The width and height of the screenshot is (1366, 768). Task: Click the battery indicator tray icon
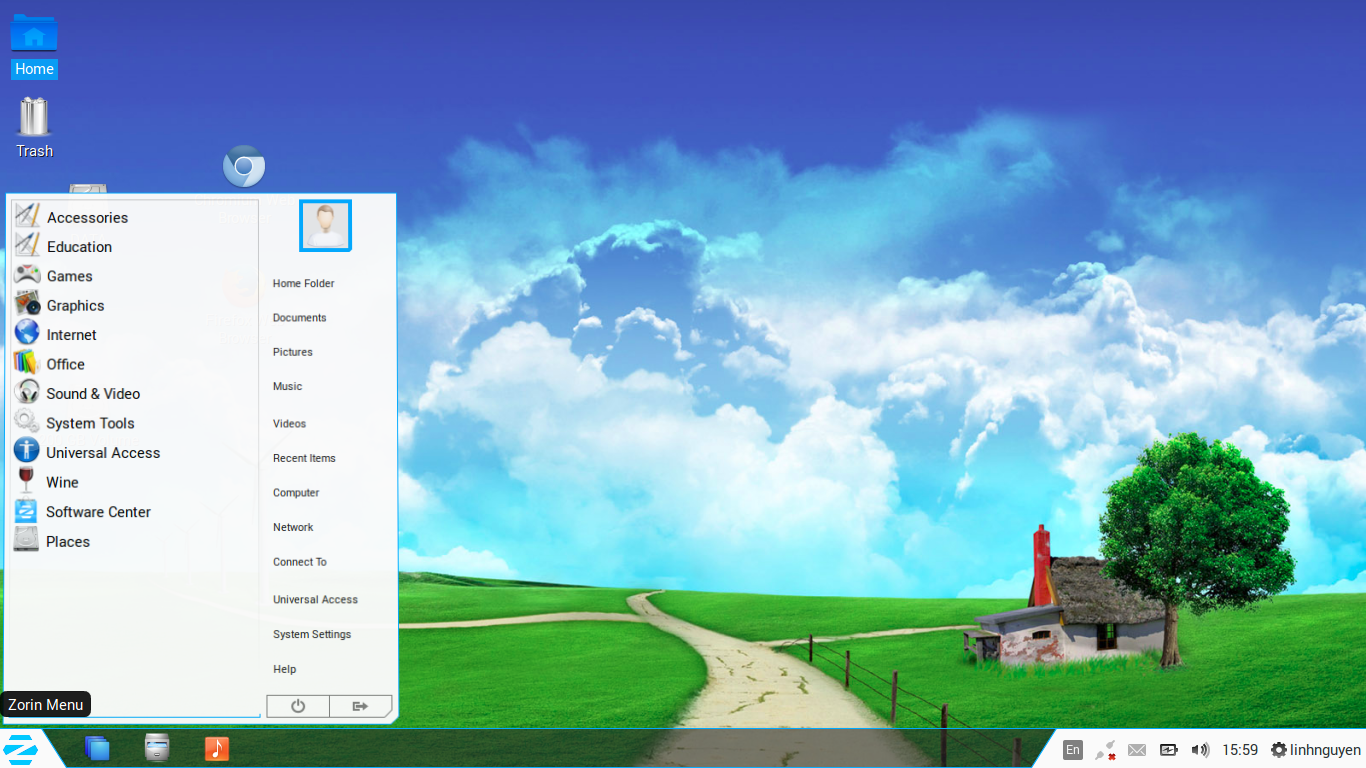[1168, 750]
